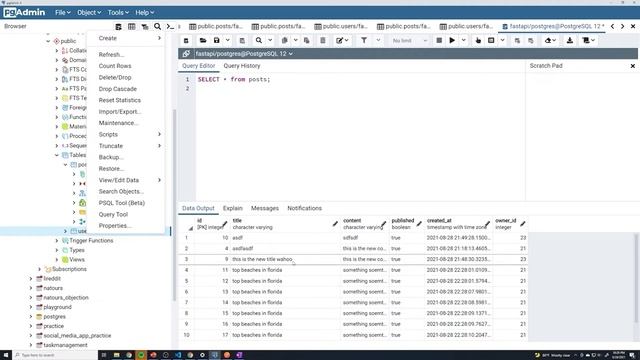Click the Edit pencil icon in query toolbar

coord(340,40)
